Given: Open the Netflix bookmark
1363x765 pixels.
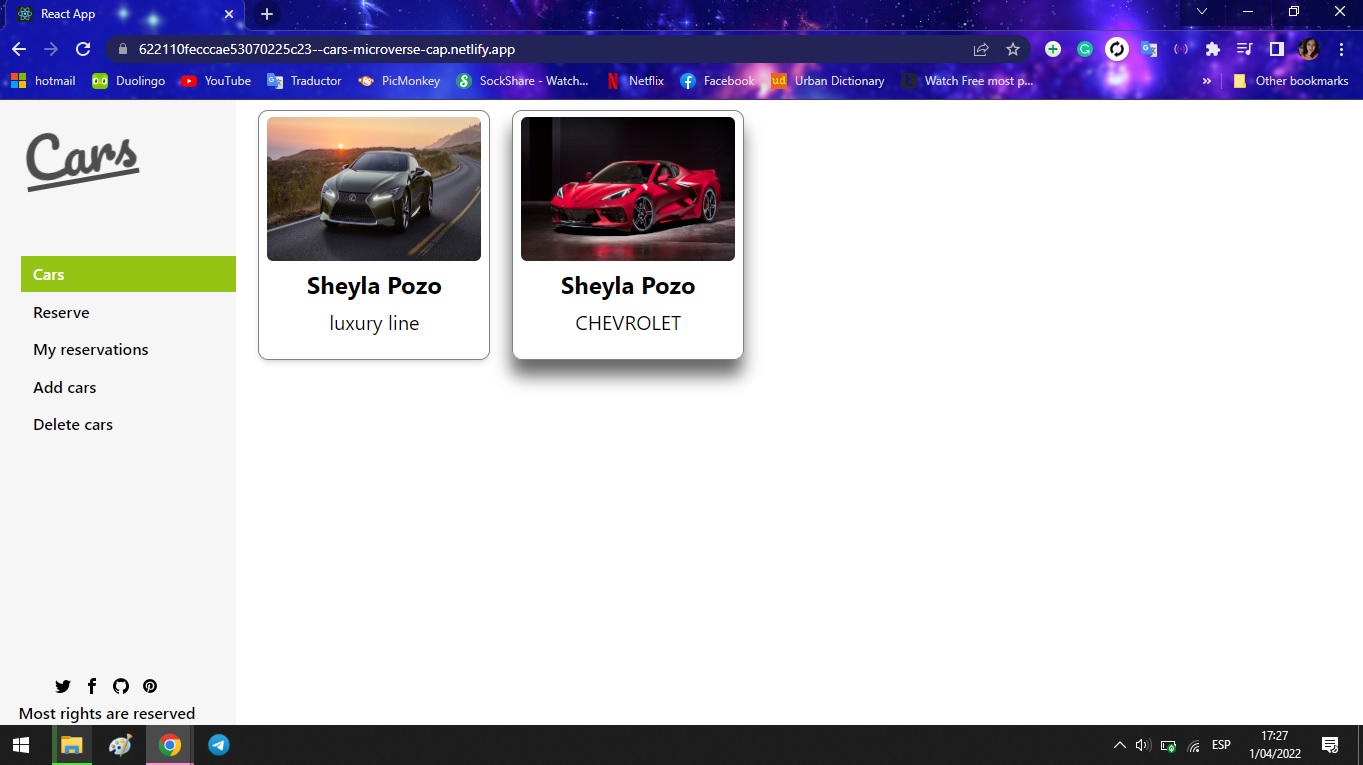Looking at the screenshot, I should 635,81.
